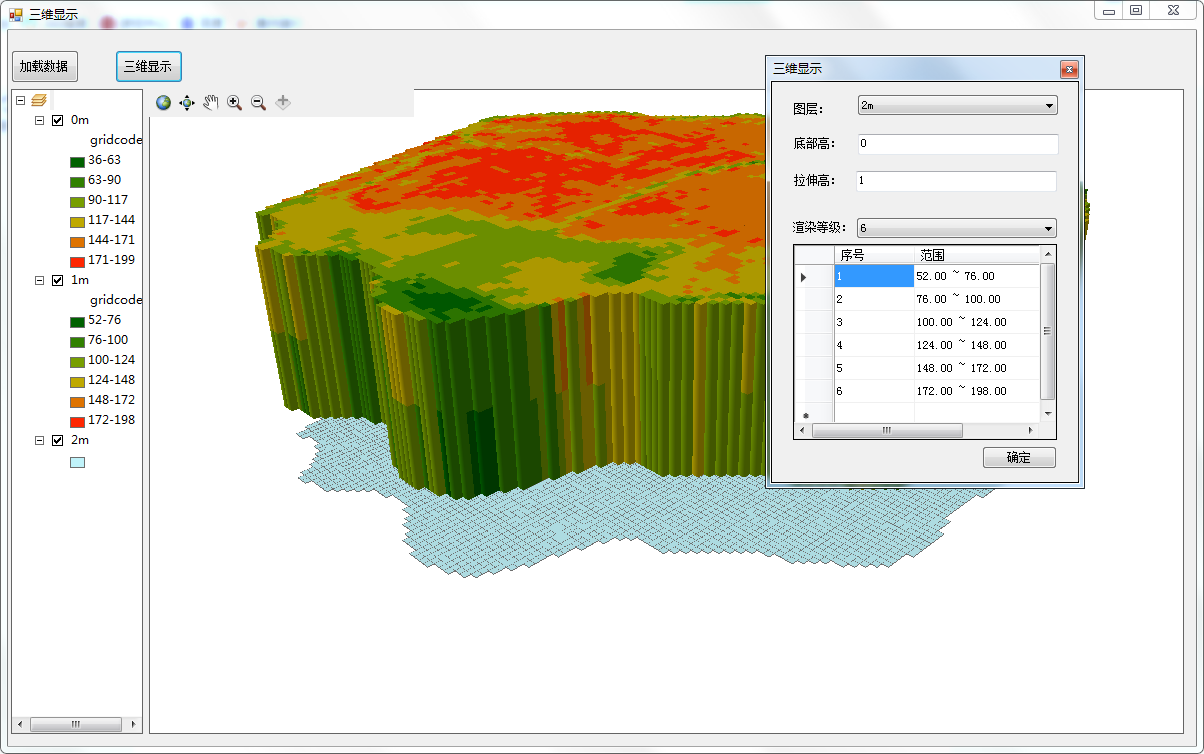This screenshot has height=754, width=1204.
Task: Click the close icon of the 三维显示 dialog
Action: [x=1069, y=69]
